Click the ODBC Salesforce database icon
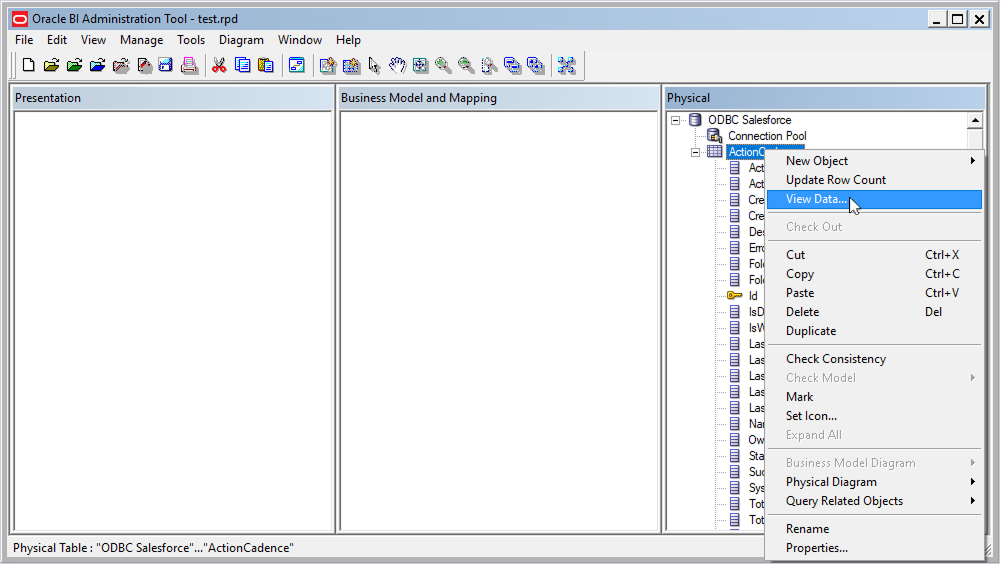Screen dimensions: 1000x564 (696, 120)
